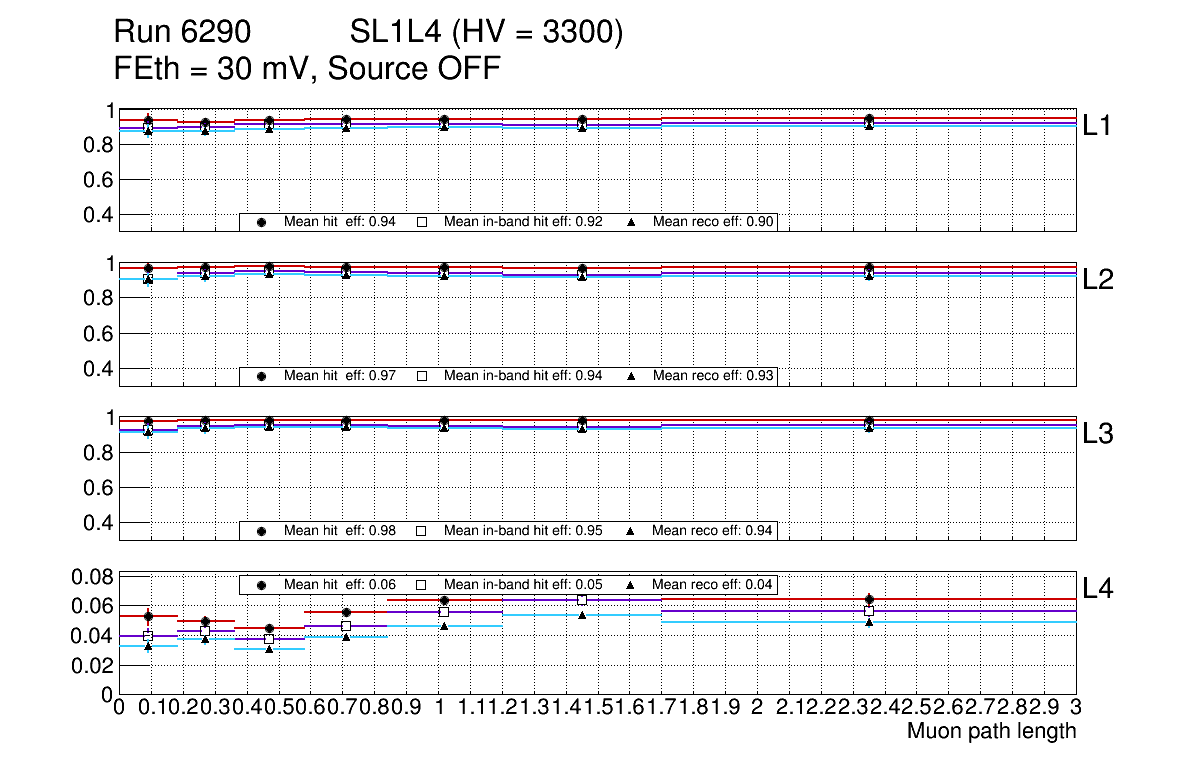
Task: Click the filled circle marker in L4 legend
Action: 262,584
